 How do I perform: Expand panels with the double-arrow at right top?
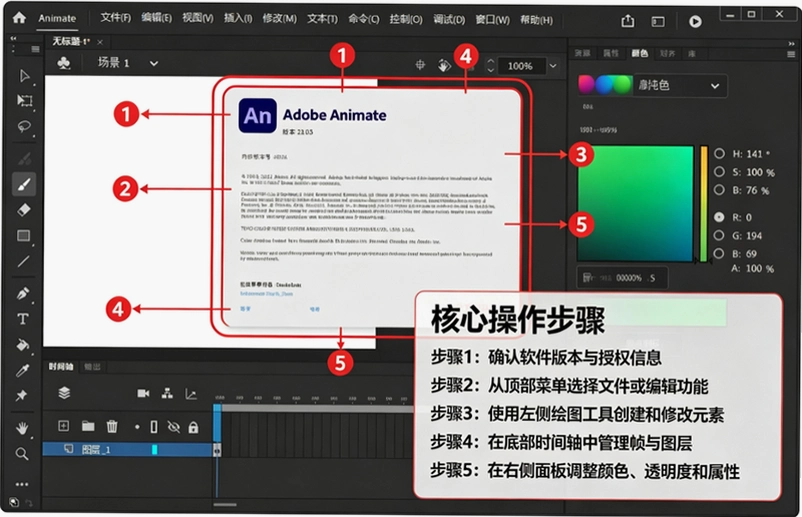tap(791, 43)
